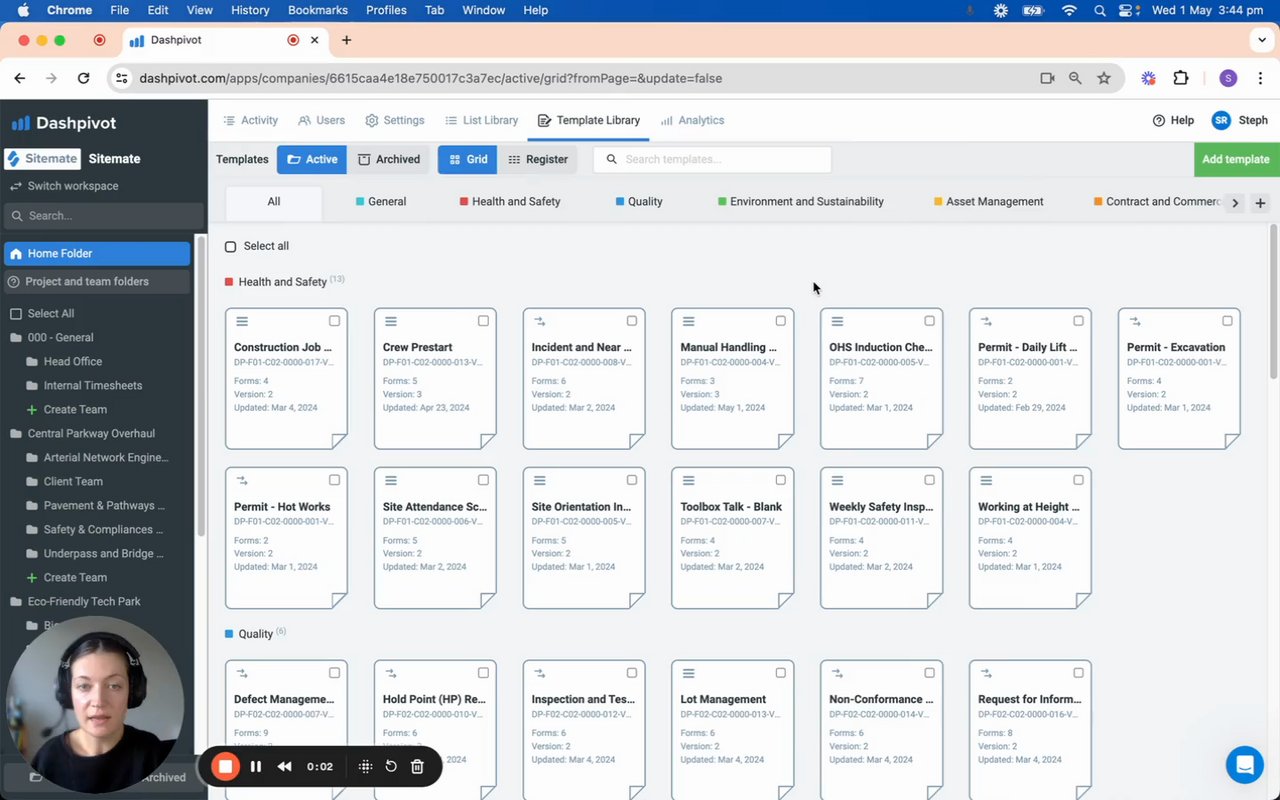This screenshot has height=800, width=1280.
Task: Check the Toolbox Talk - Blank checkbox
Action: click(x=781, y=480)
